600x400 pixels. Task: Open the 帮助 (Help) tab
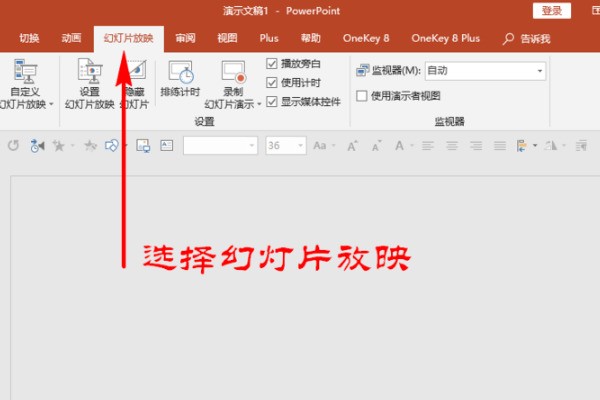click(310, 38)
